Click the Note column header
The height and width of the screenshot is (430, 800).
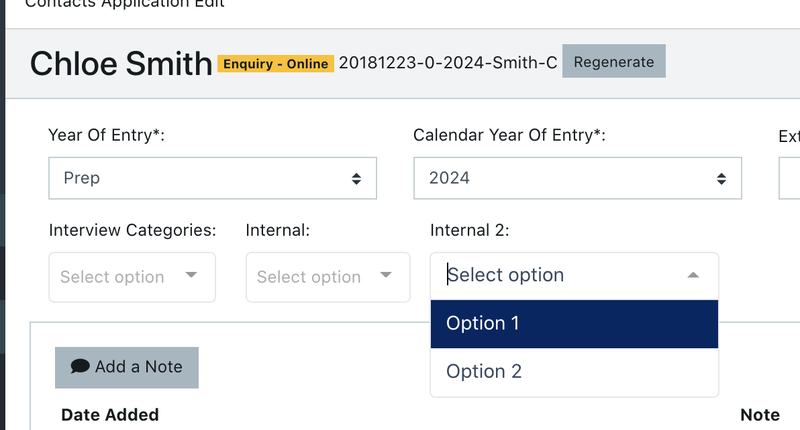(x=759, y=415)
